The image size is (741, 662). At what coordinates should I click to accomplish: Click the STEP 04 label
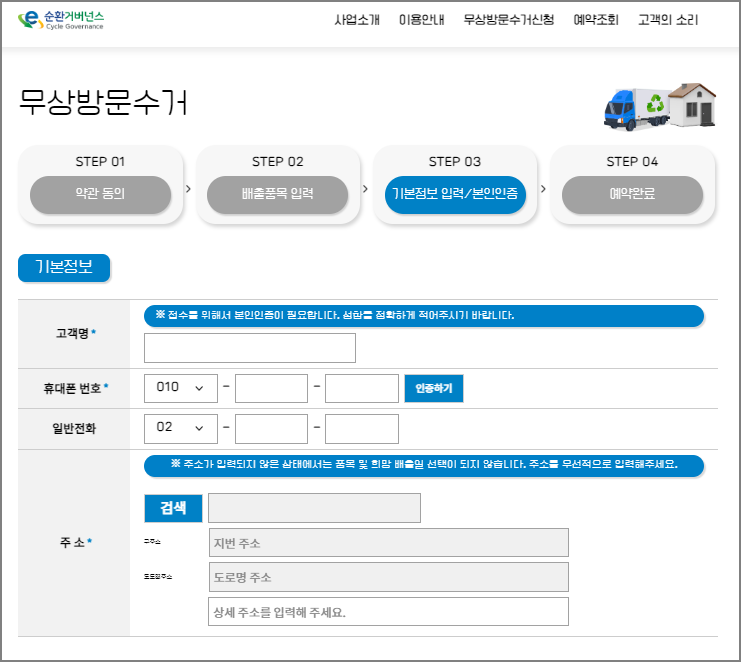632,162
